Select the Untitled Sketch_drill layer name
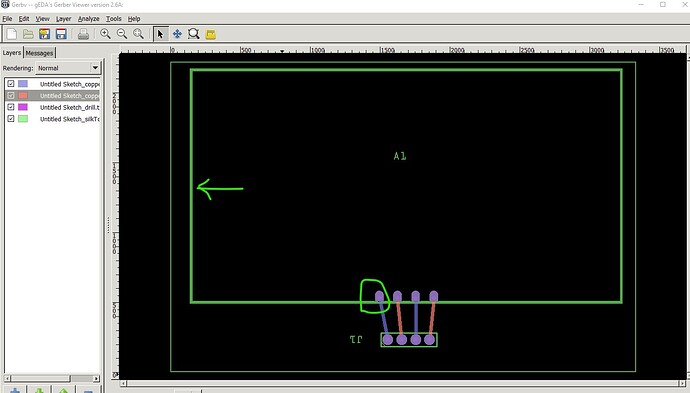This screenshot has height=393, width=690. click(x=70, y=107)
